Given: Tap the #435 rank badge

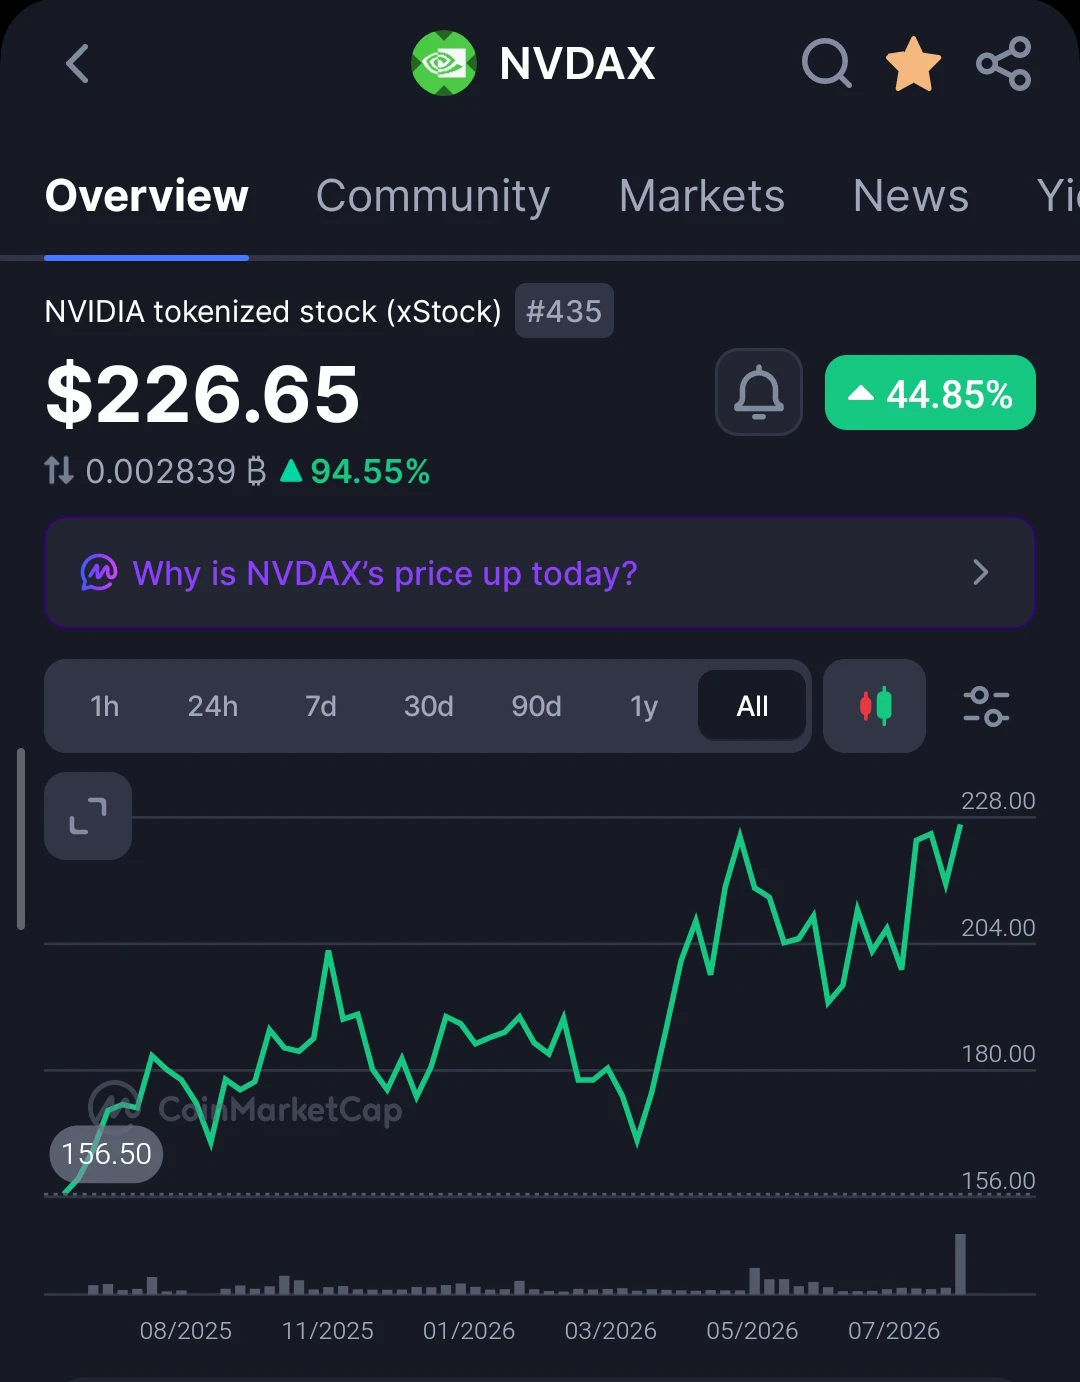Looking at the screenshot, I should tap(564, 311).
